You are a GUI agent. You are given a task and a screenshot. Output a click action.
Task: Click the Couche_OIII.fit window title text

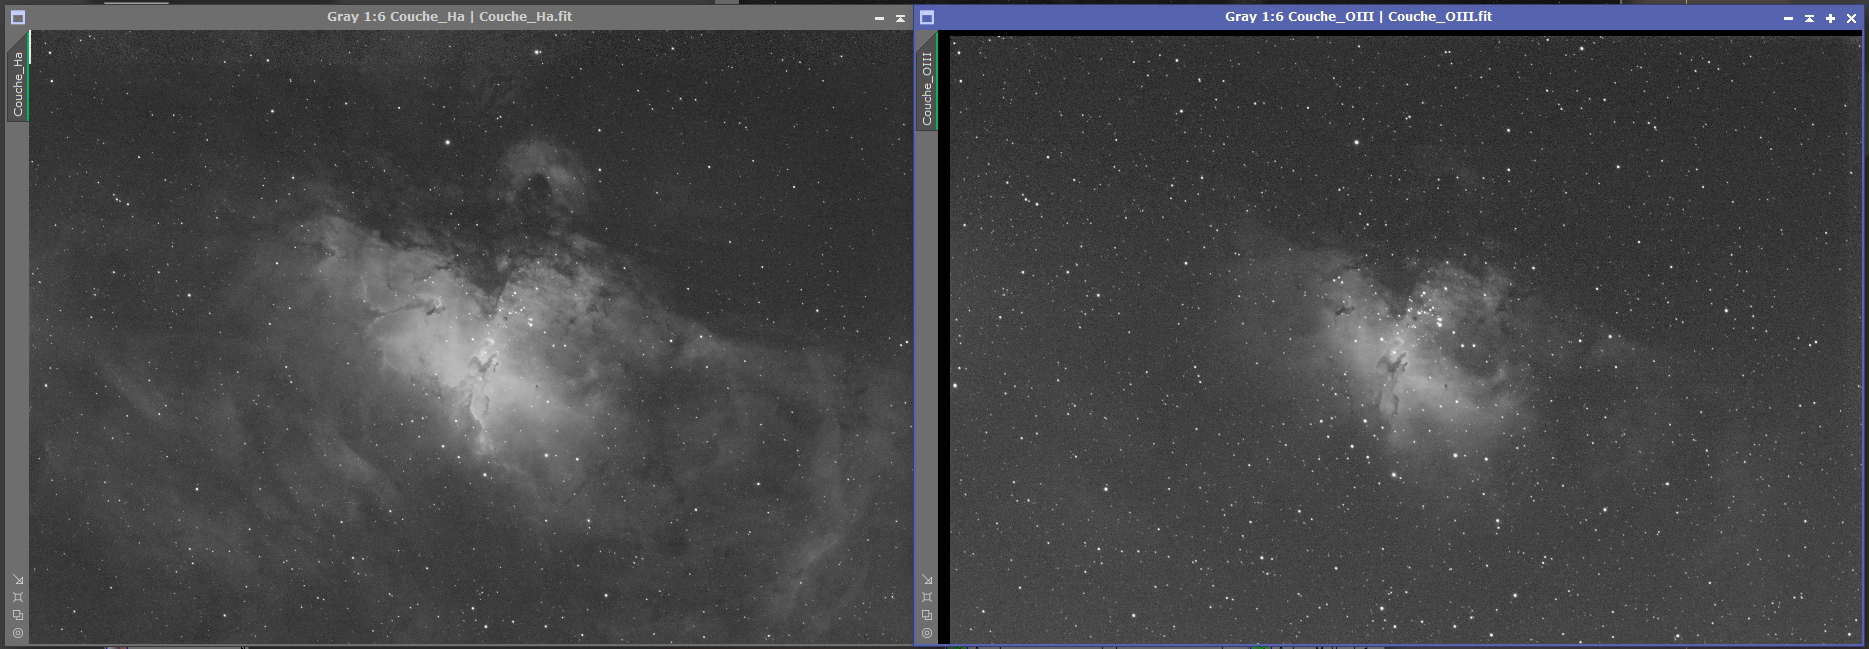1358,16
